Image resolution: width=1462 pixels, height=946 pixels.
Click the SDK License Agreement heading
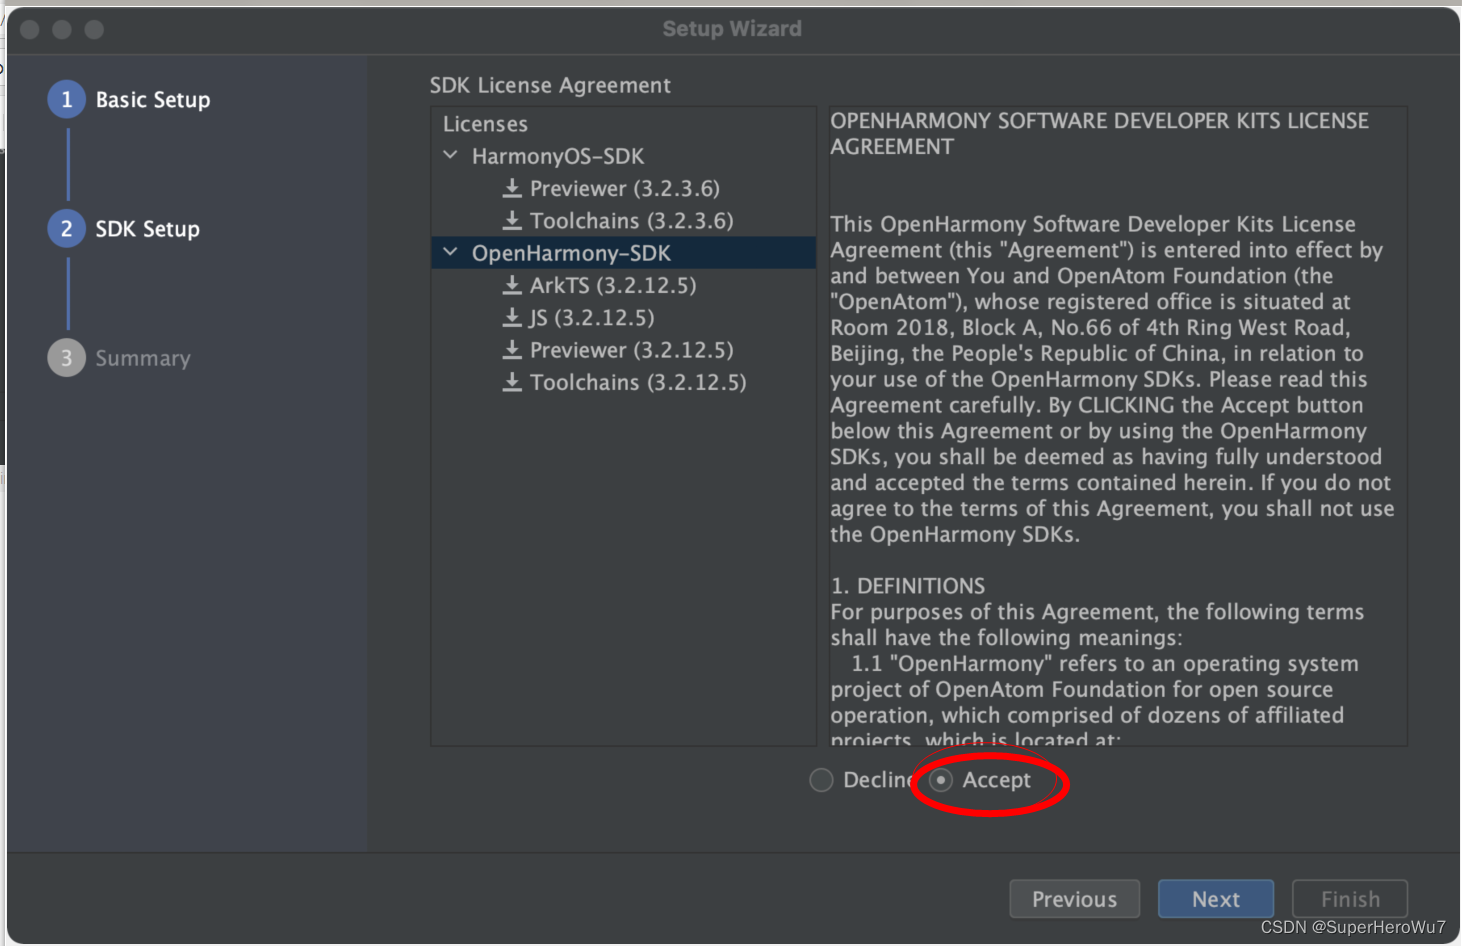550,85
